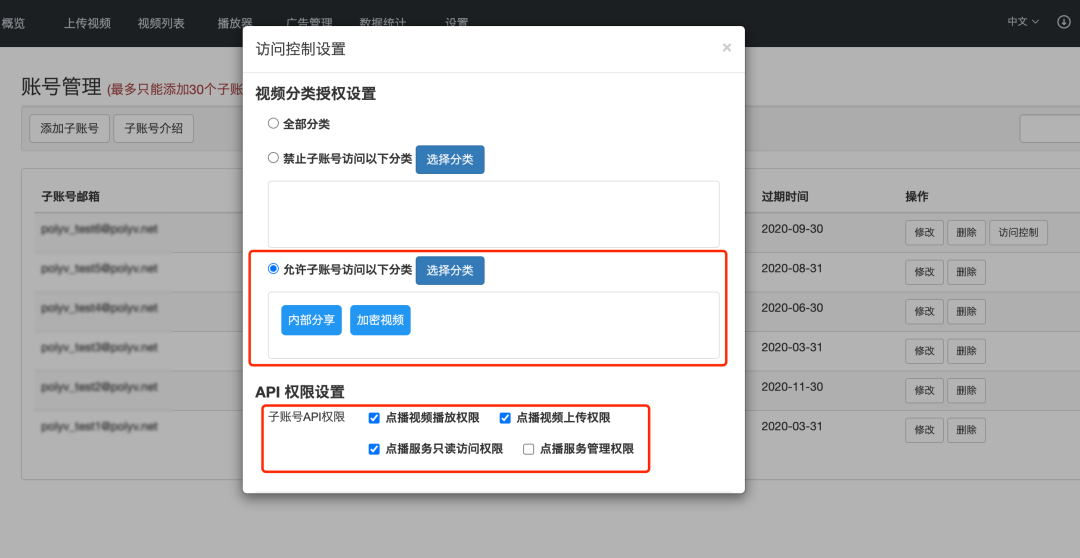Open the 中文 language dropdown
1080x558 pixels.
[1023, 22]
